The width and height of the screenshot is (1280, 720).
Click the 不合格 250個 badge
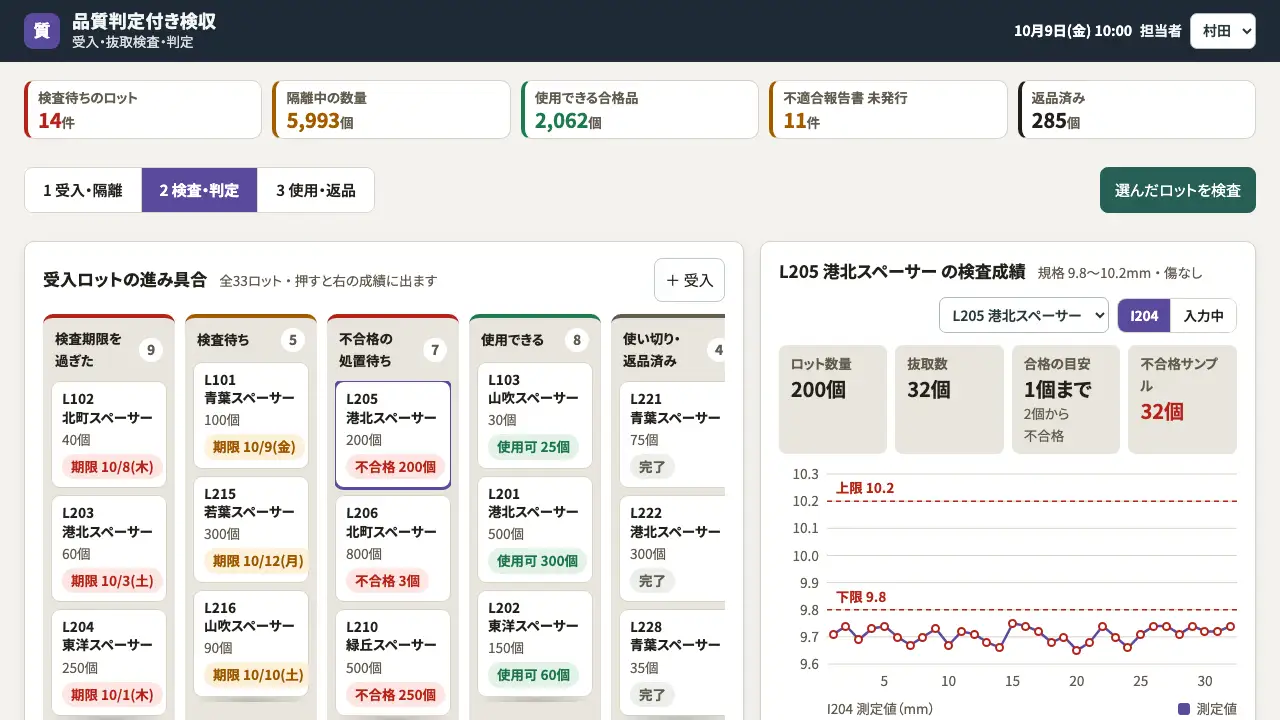point(396,694)
